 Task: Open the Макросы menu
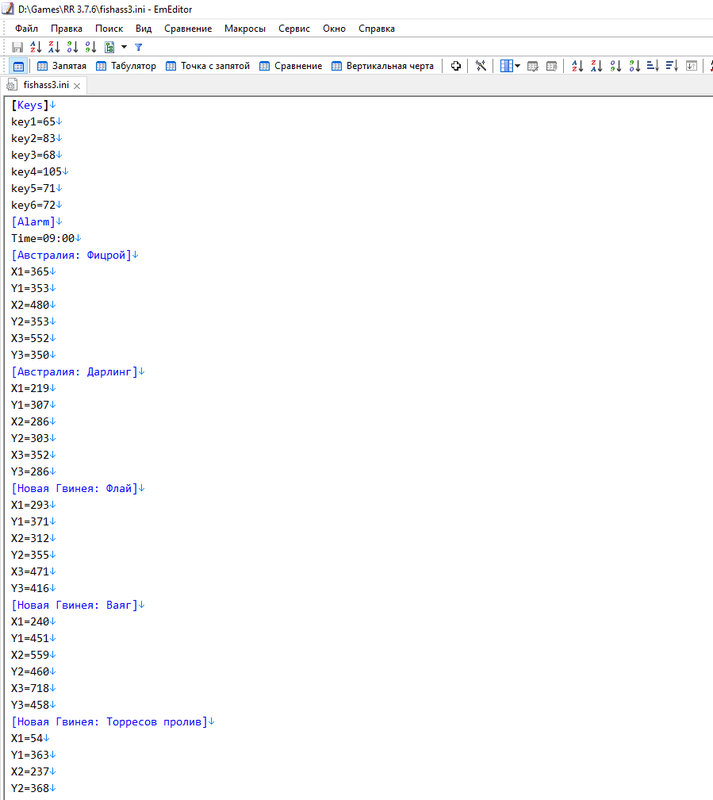[245, 29]
